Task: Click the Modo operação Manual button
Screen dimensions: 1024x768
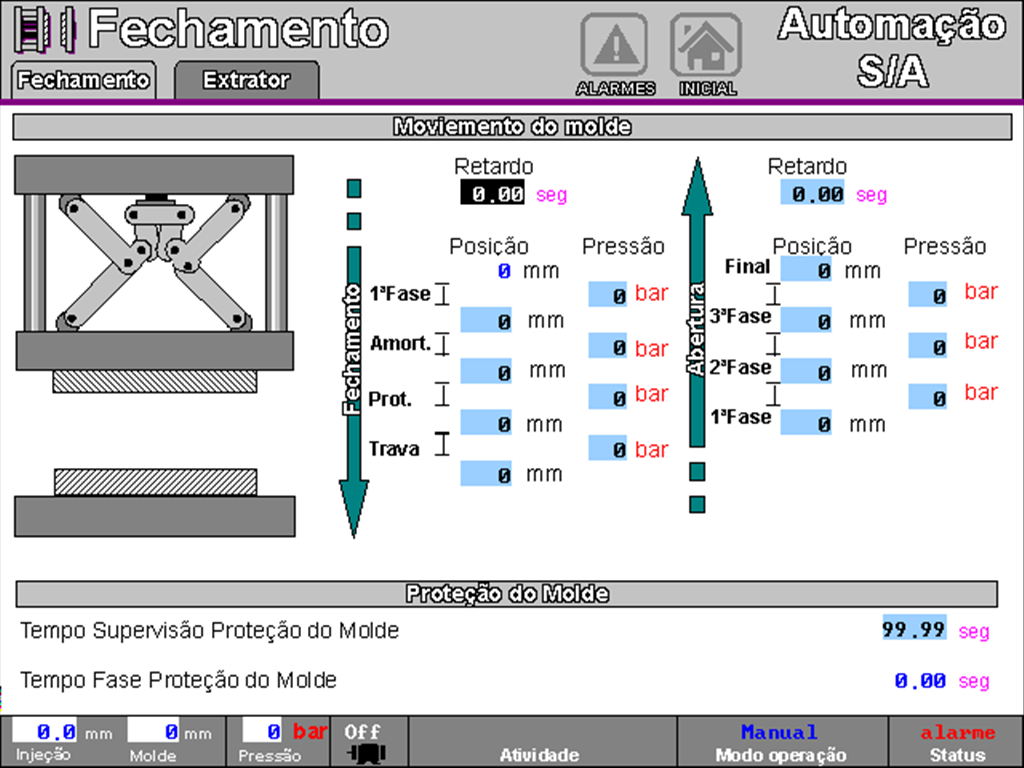Action: pos(781,741)
